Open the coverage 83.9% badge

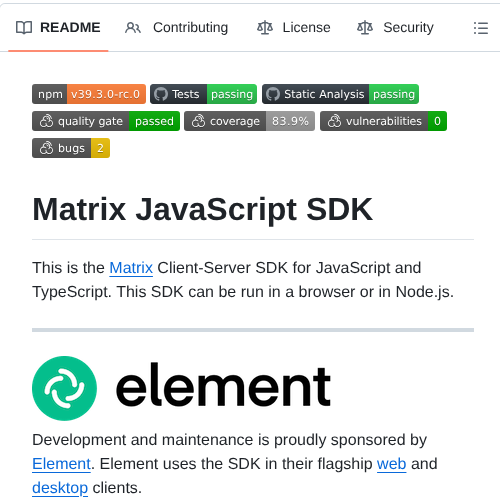click(249, 121)
